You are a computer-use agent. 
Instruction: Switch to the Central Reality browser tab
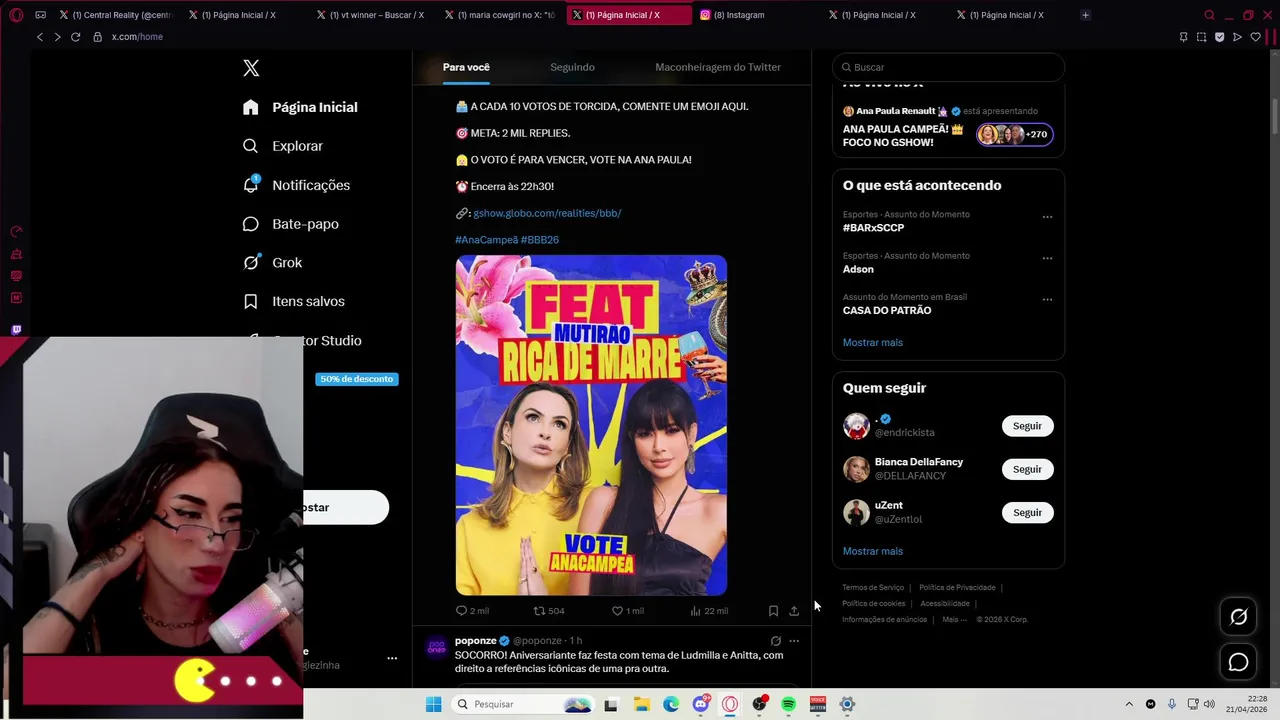point(115,15)
